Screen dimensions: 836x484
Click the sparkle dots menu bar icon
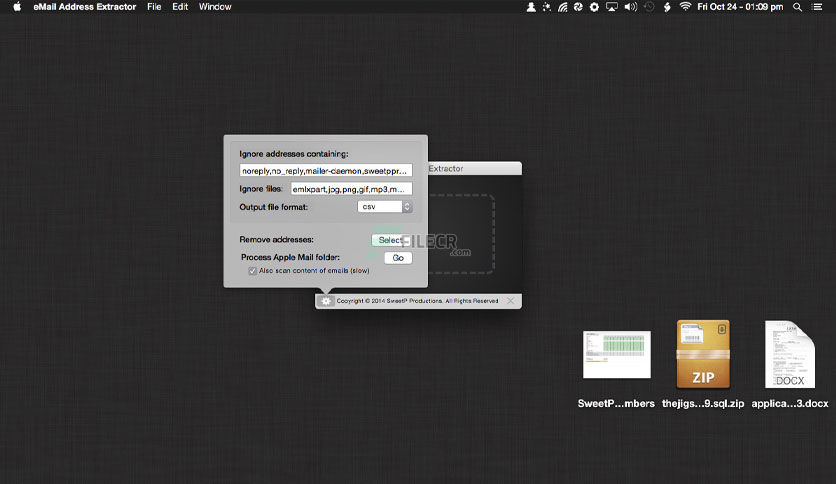546,7
